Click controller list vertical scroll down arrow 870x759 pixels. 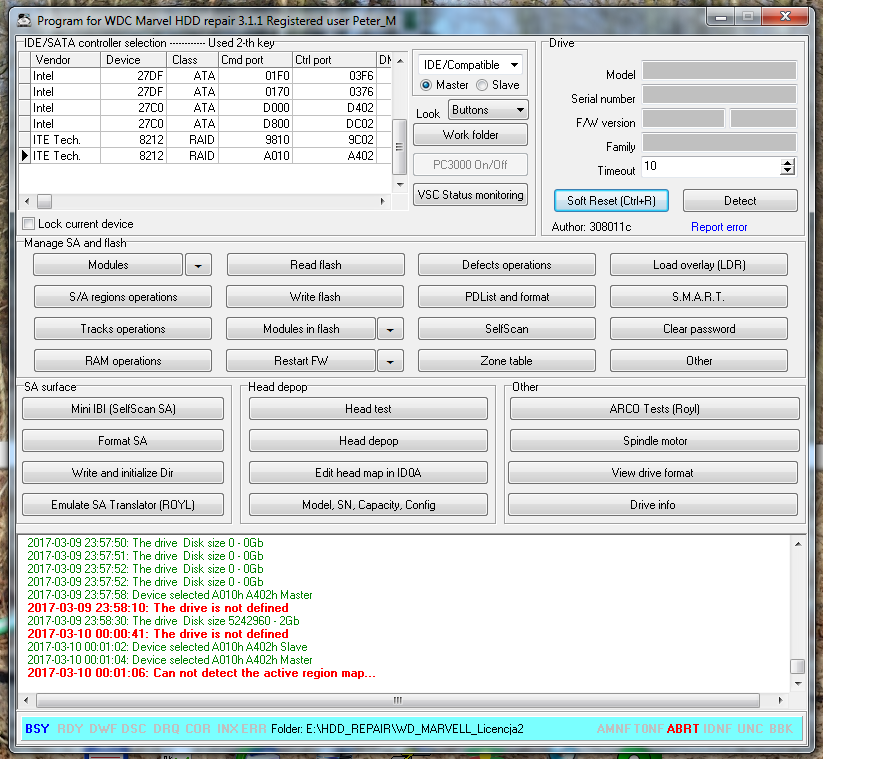click(x=400, y=185)
